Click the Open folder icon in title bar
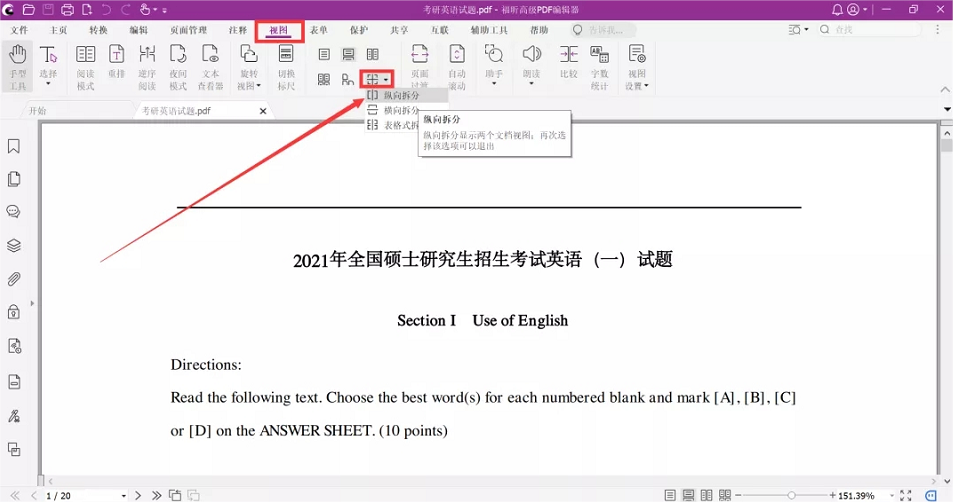The height and width of the screenshot is (502, 953). [28, 10]
